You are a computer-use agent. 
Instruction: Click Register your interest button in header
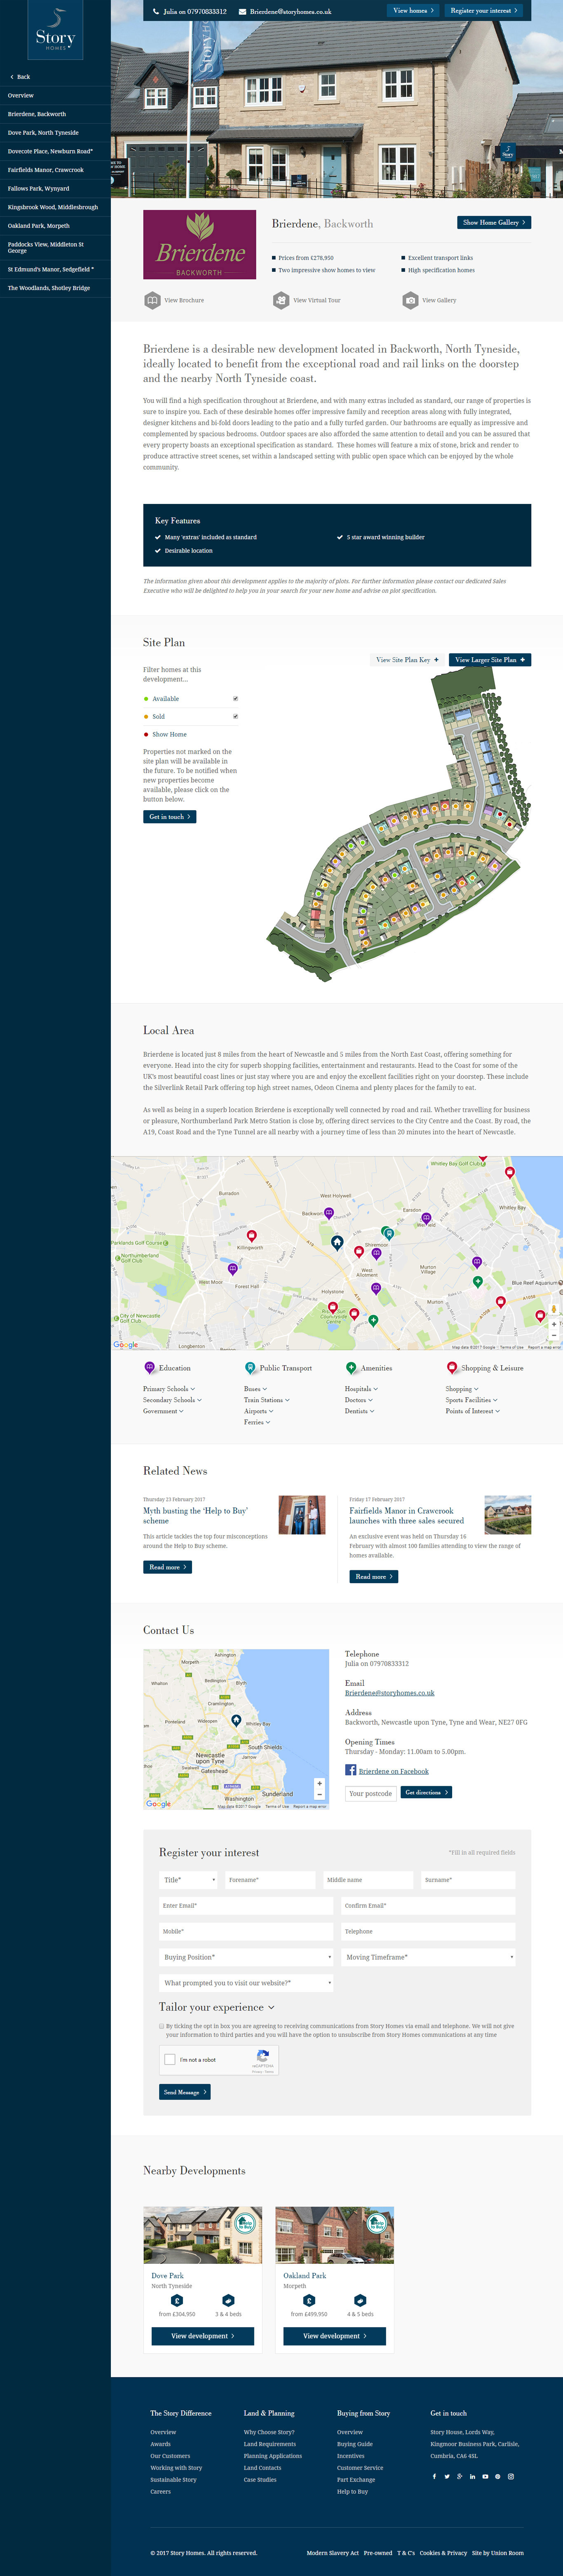click(484, 11)
